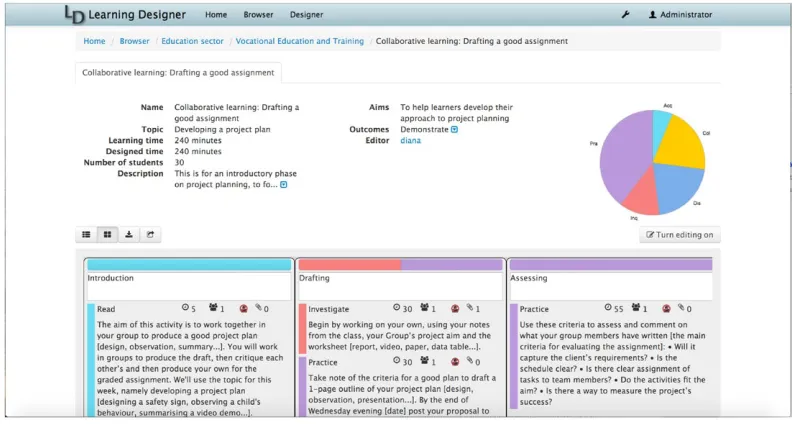
Task: Go to Home breadcrumb link
Action: click(x=94, y=41)
